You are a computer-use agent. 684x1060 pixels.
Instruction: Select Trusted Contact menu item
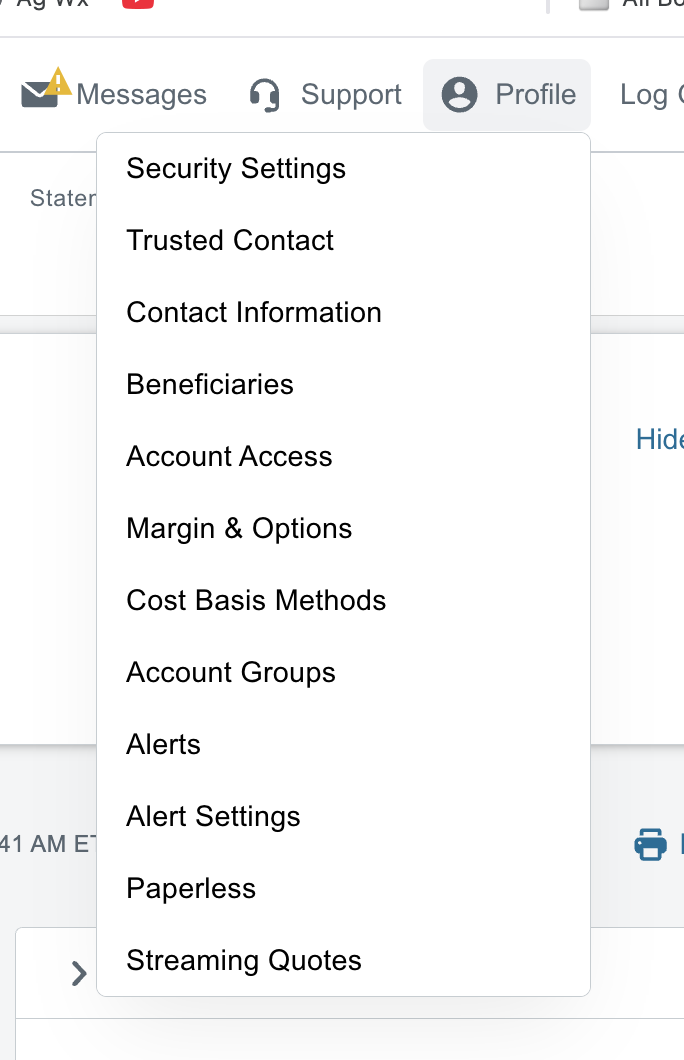pyautogui.click(x=230, y=240)
